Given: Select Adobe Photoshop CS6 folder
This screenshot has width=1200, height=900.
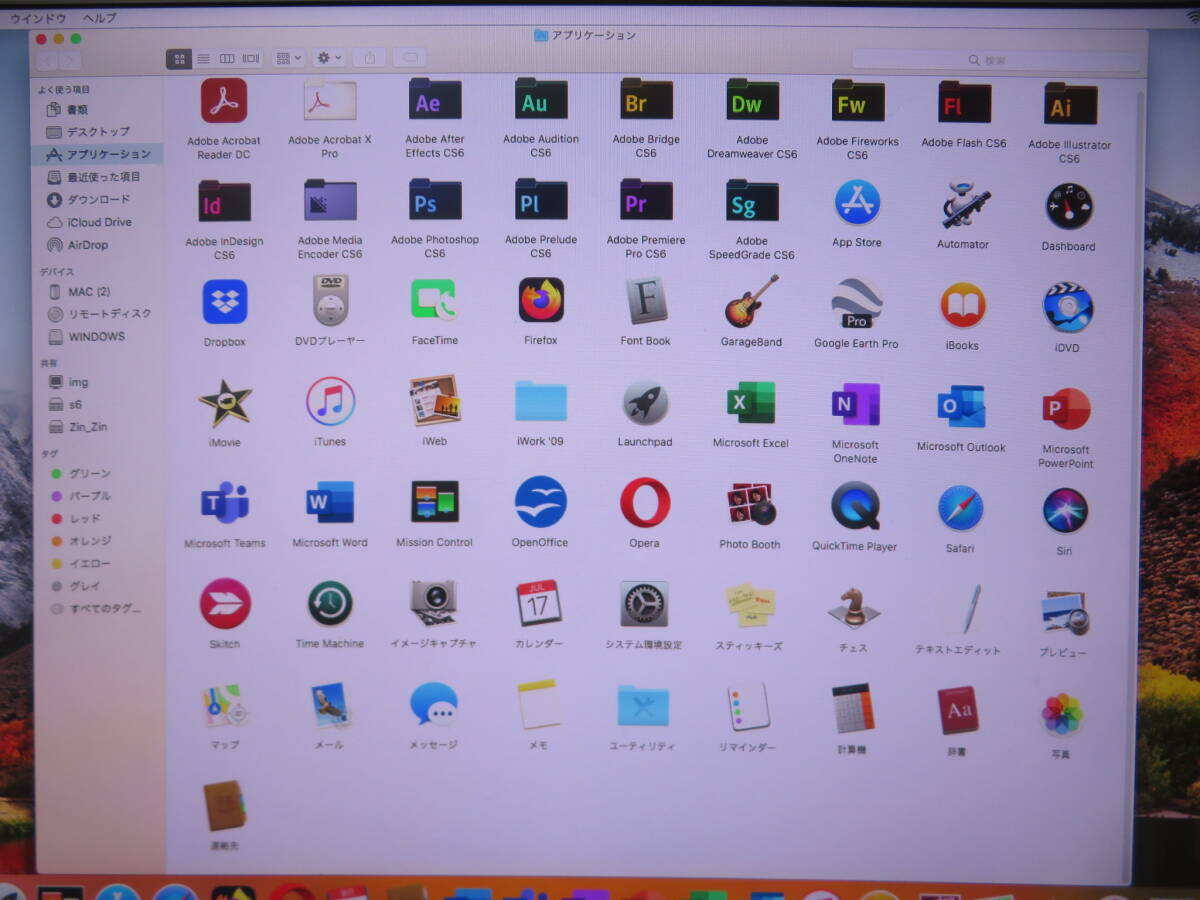Looking at the screenshot, I should click(435, 200).
